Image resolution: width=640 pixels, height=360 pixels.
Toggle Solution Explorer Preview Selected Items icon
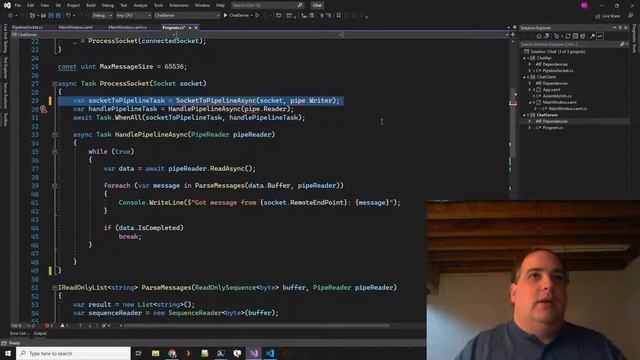point(600,36)
